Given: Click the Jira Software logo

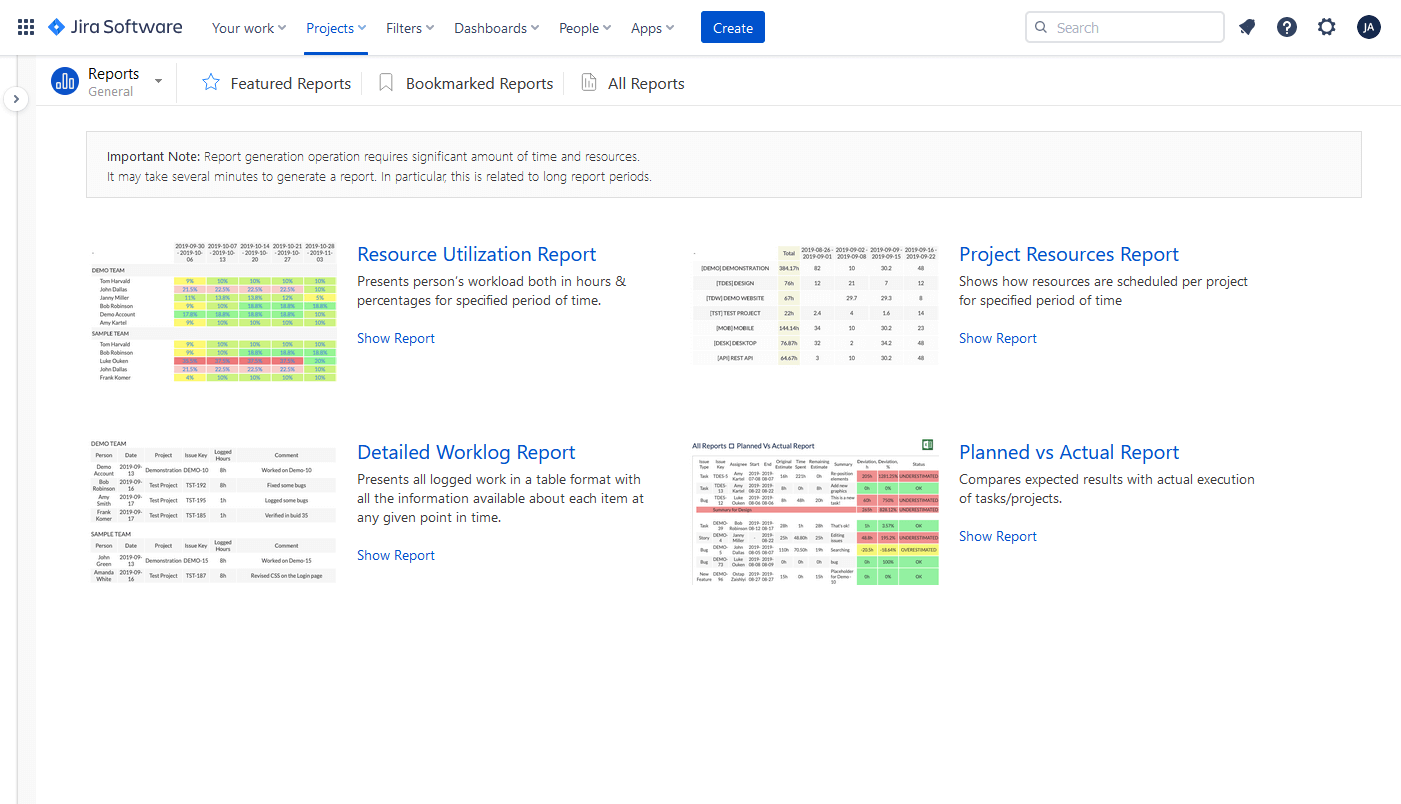Looking at the screenshot, I should click(113, 27).
